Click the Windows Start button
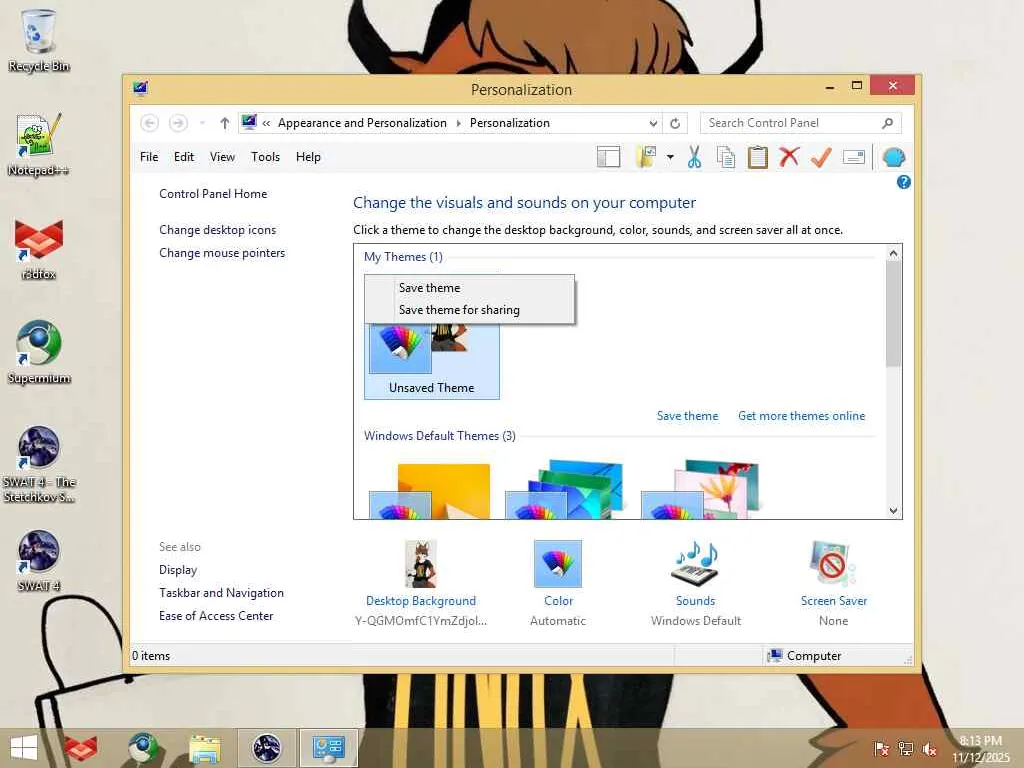The image size is (1024, 768). pos(24,748)
